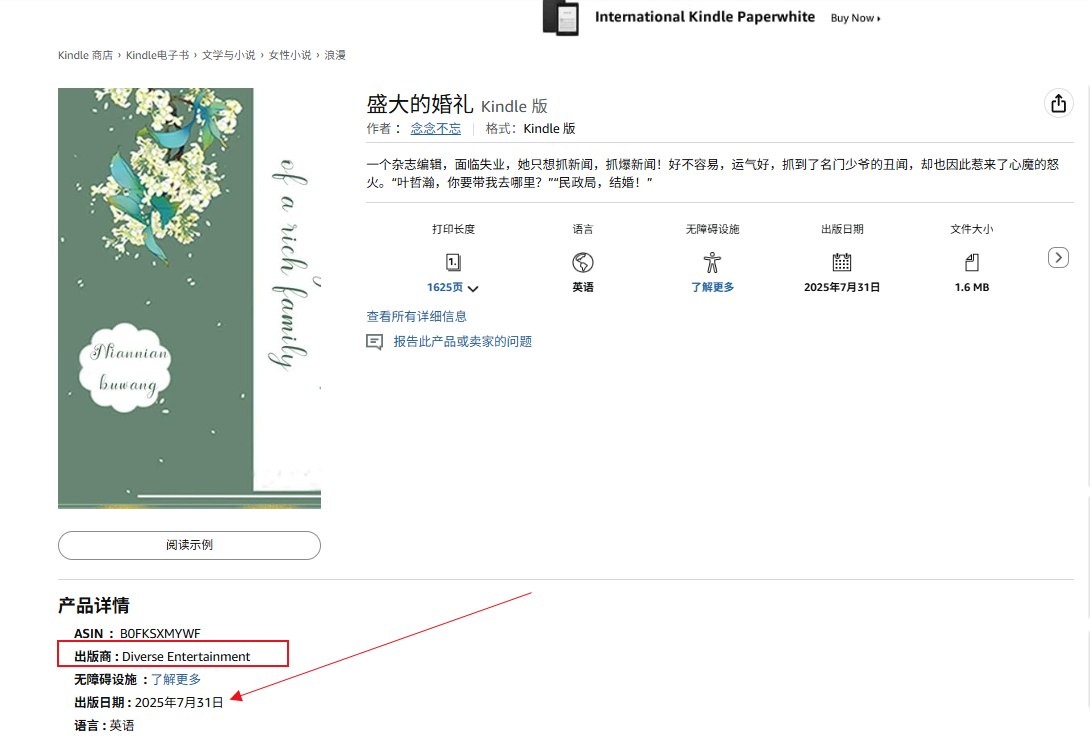This screenshot has width=1090, height=737.
Task: Click the print length page icon
Action: point(453,262)
